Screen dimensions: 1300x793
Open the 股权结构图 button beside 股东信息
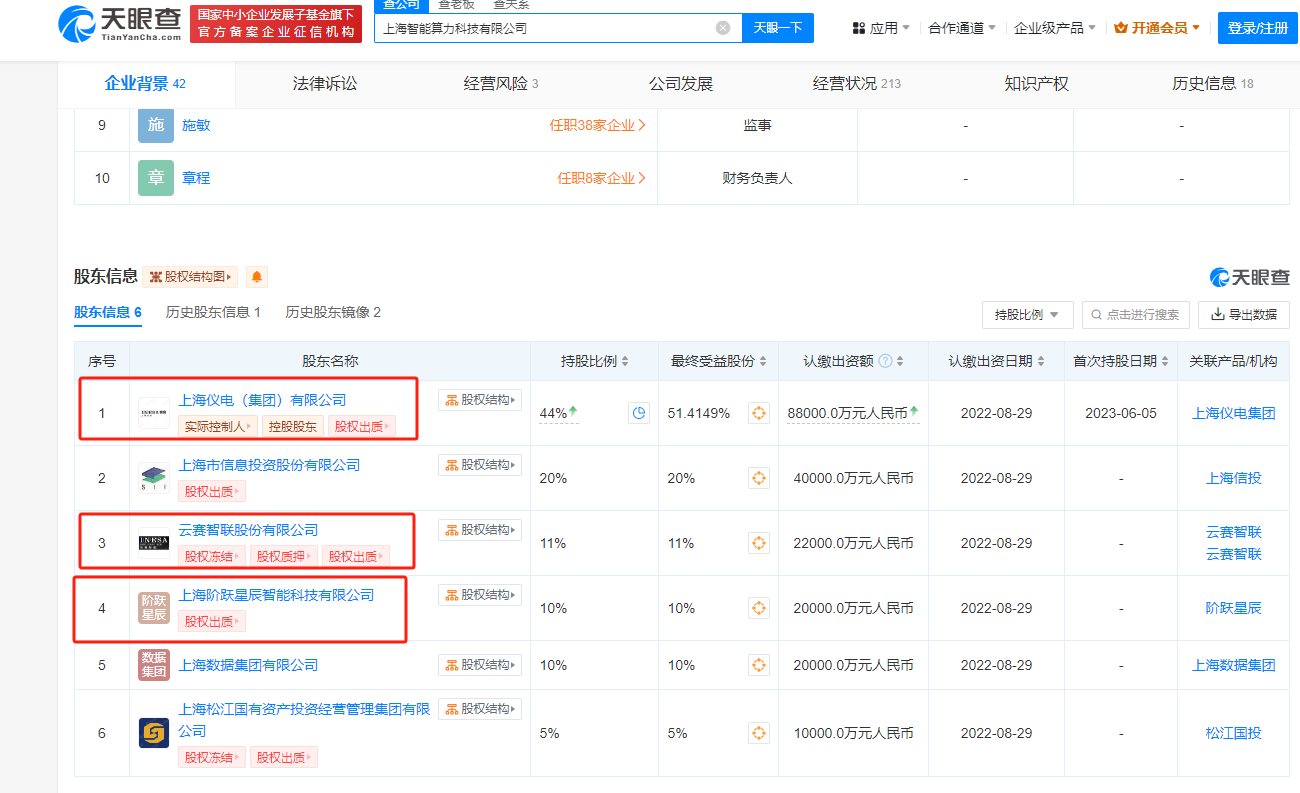click(x=190, y=277)
